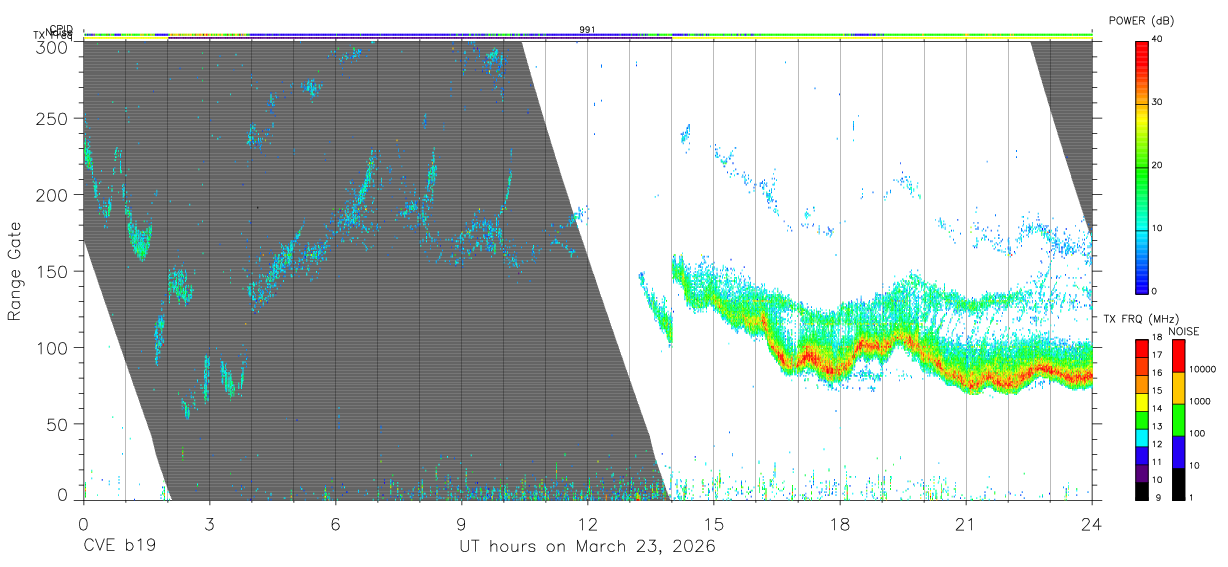Click the x-axis tick label '9'
1228x567 pixels.
(461, 525)
